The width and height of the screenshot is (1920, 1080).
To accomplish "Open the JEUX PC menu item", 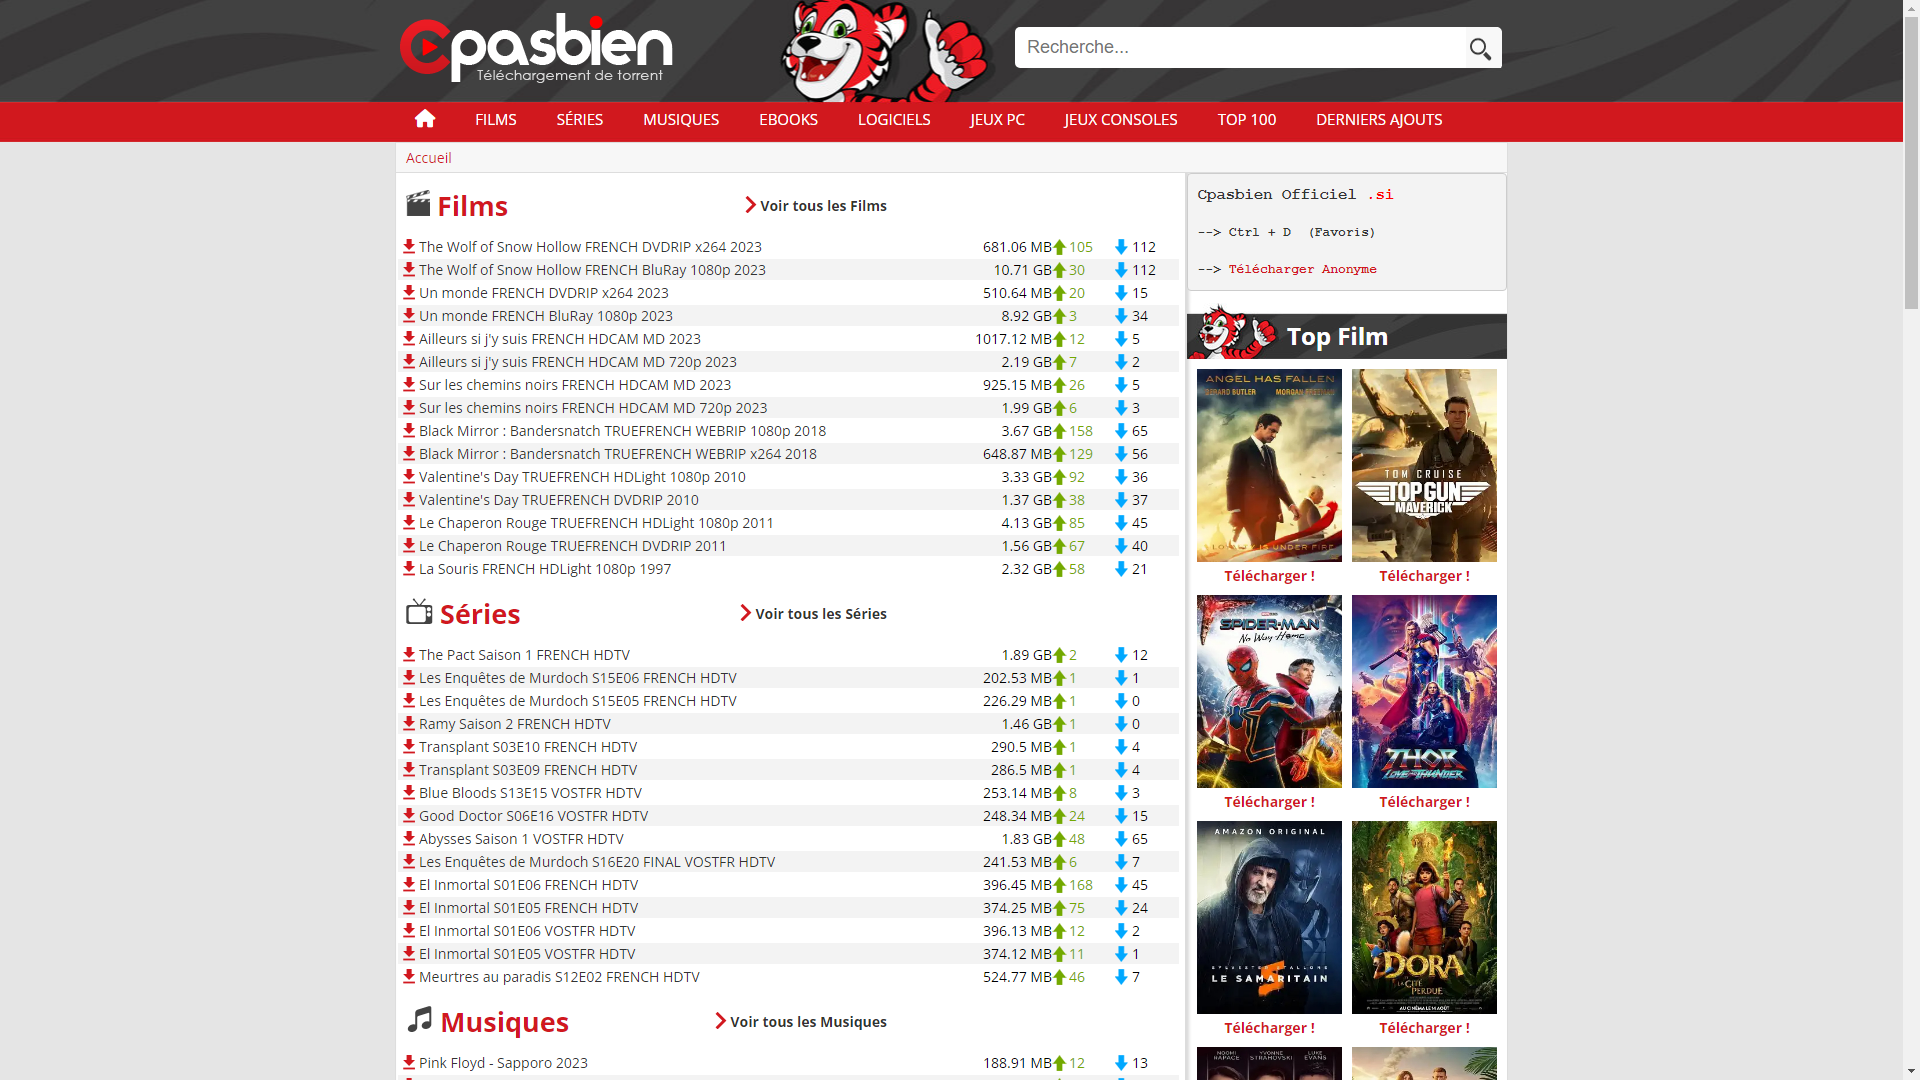I will (x=997, y=119).
